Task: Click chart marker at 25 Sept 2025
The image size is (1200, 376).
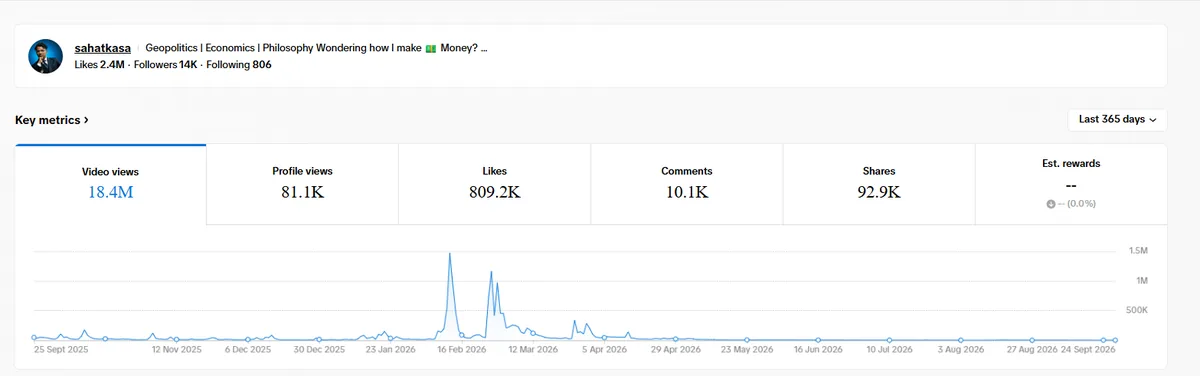Action: pos(34,337)
